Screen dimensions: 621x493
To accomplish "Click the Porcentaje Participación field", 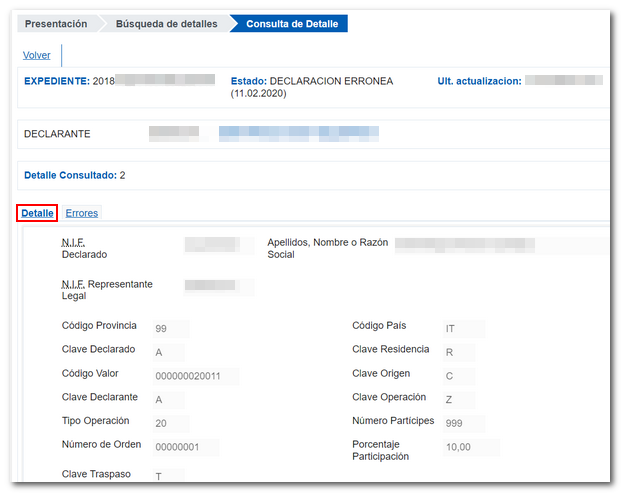I will tap(468, 447).
